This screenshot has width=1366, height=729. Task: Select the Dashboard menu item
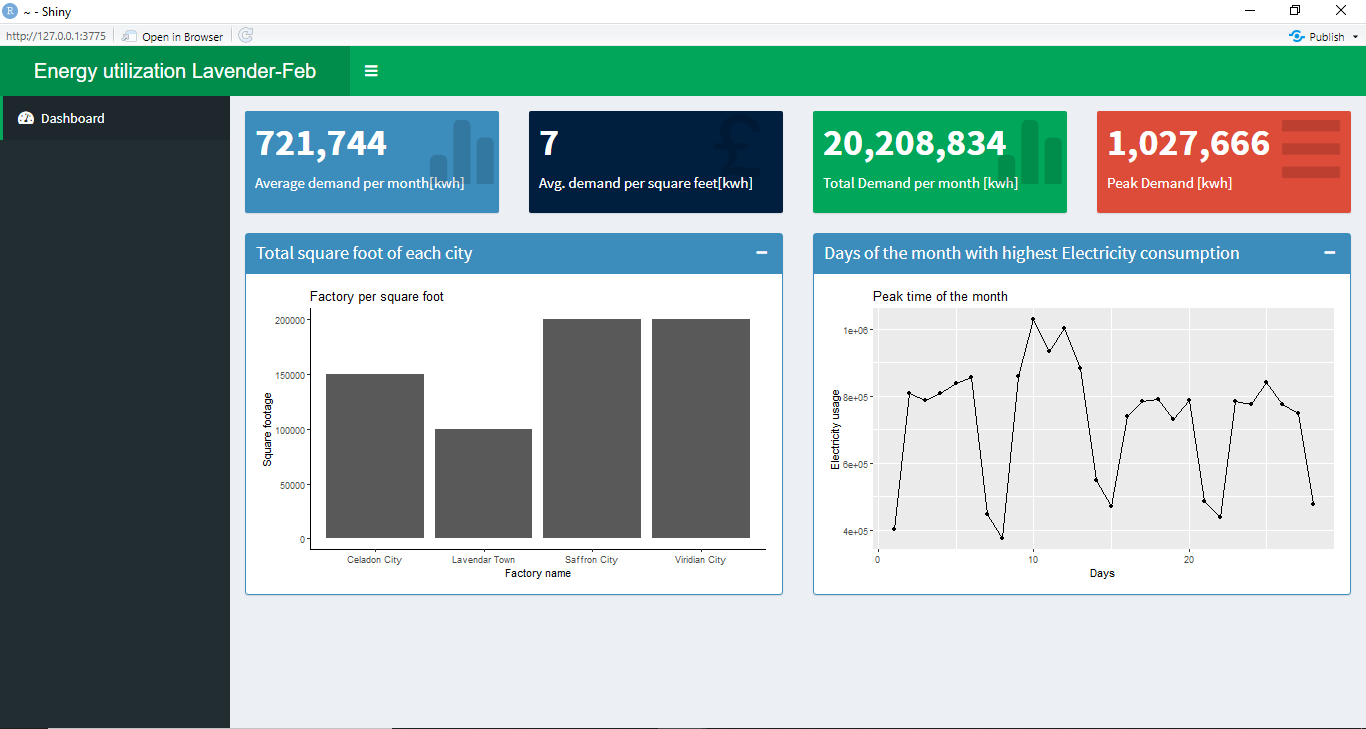[x=115, y=118]
